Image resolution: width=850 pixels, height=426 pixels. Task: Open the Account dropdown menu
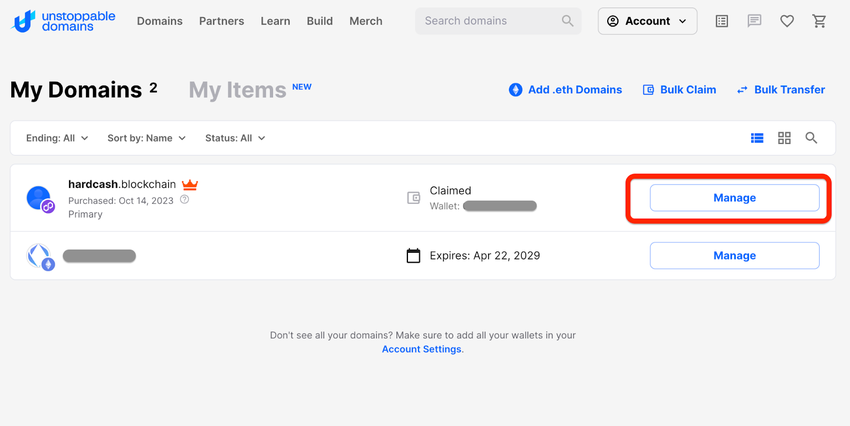coord(647,21)
